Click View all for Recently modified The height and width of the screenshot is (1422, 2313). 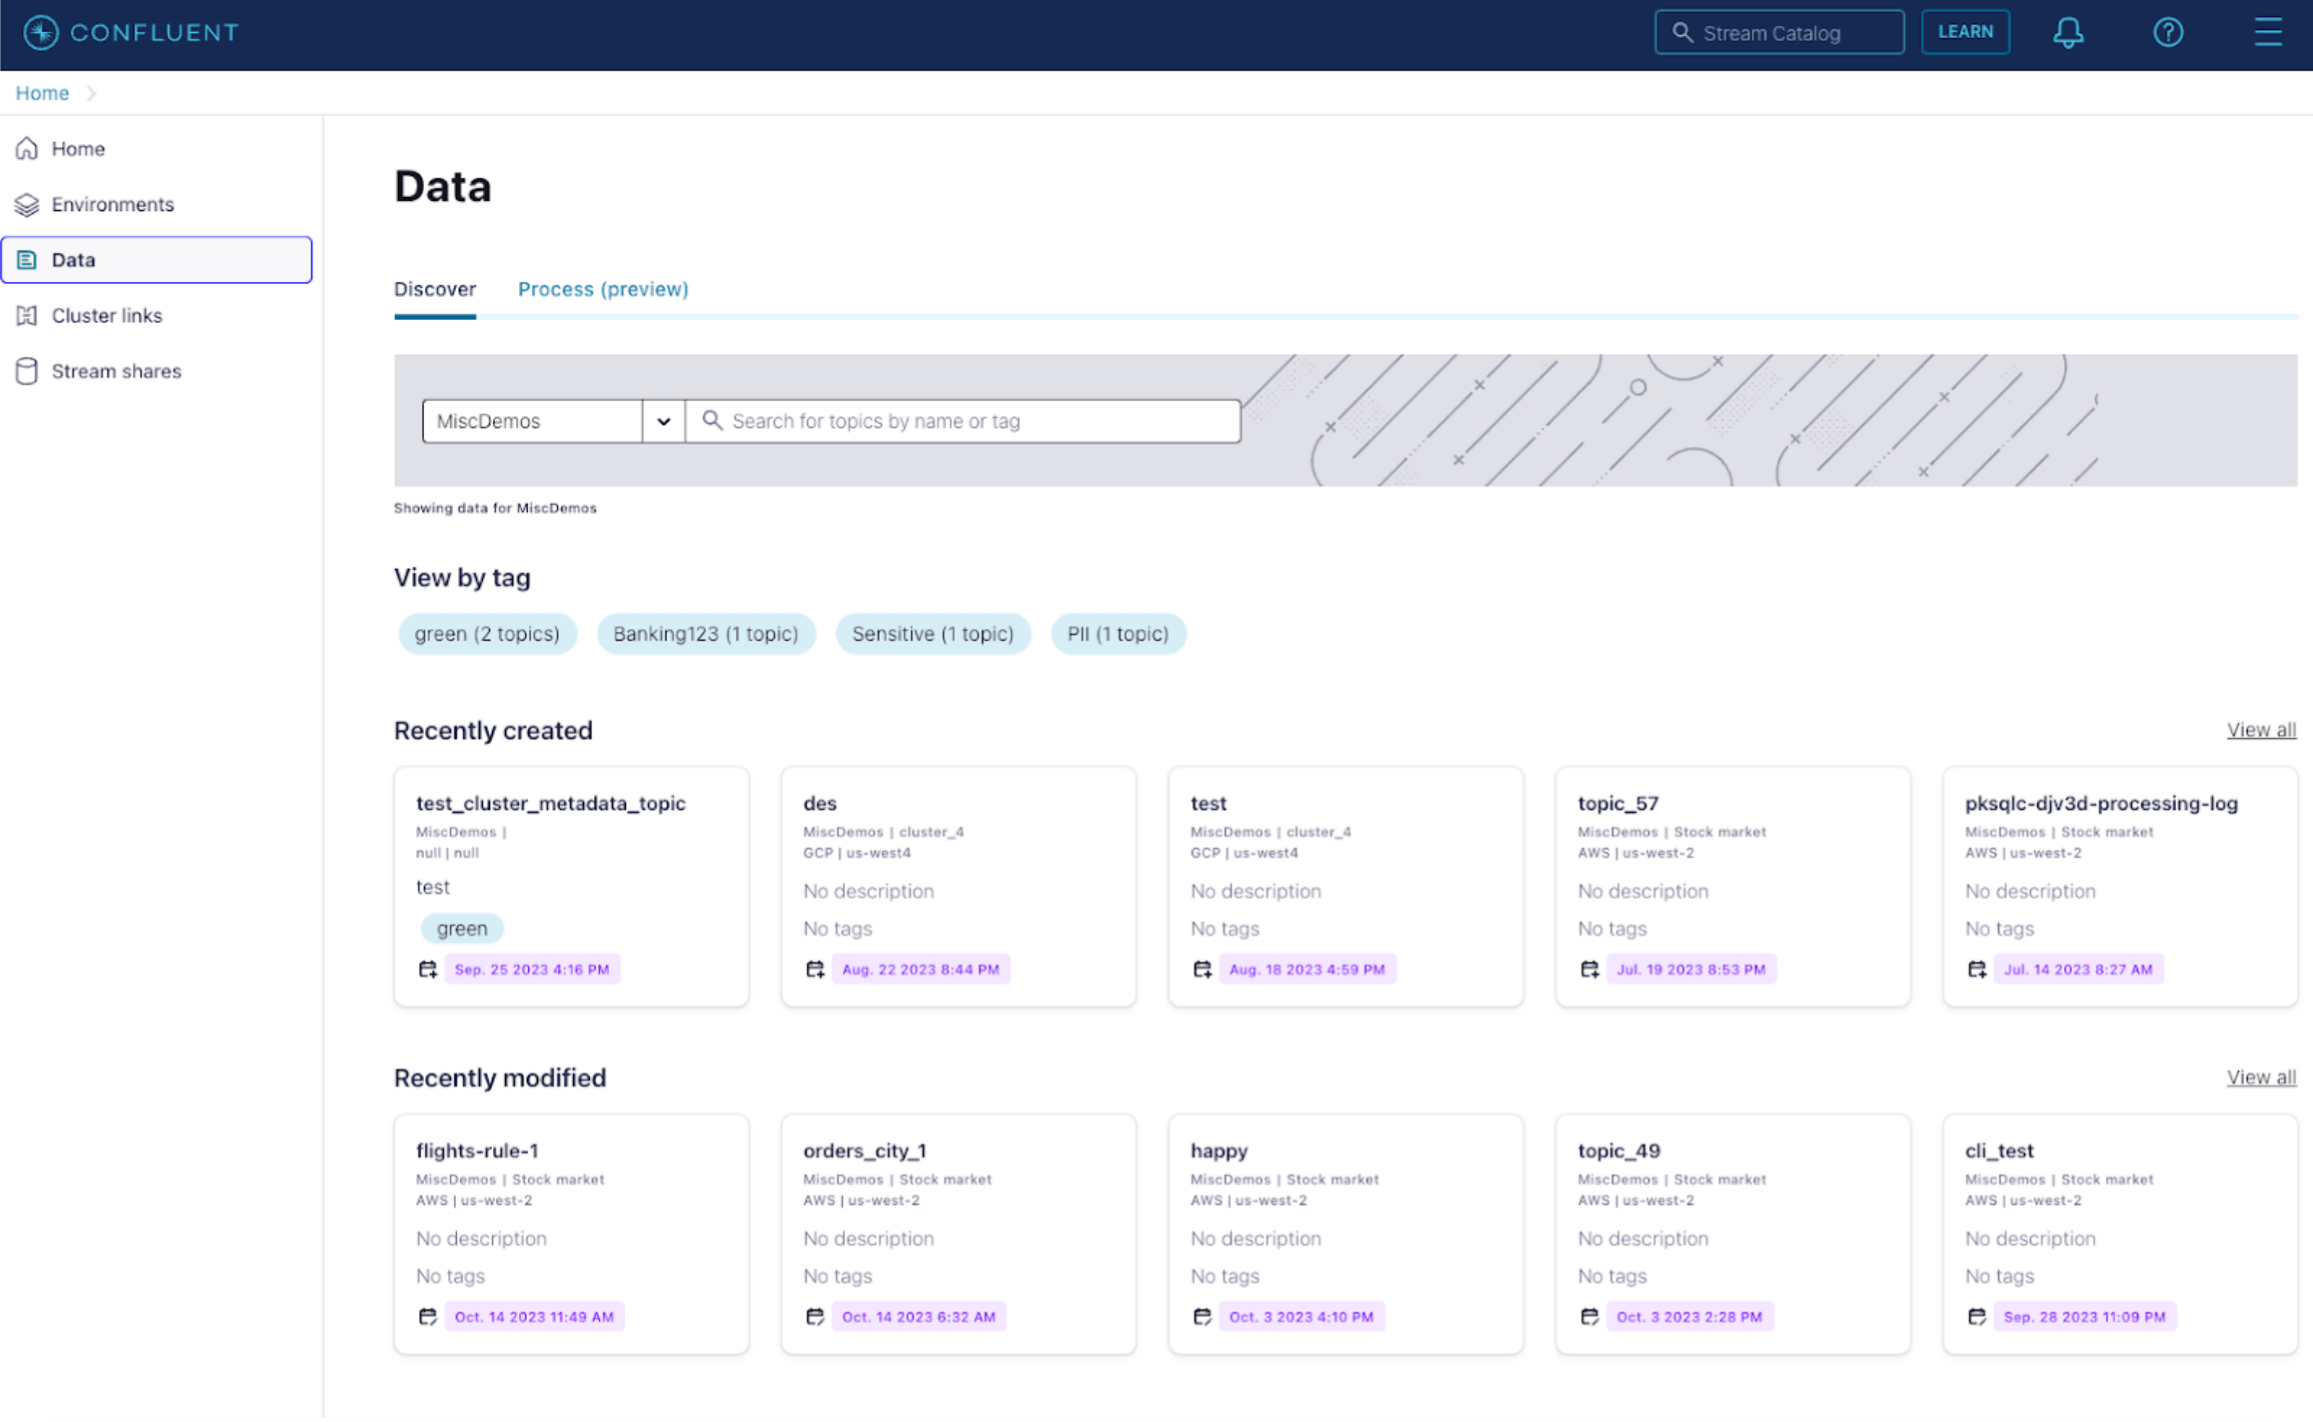2261,1077
